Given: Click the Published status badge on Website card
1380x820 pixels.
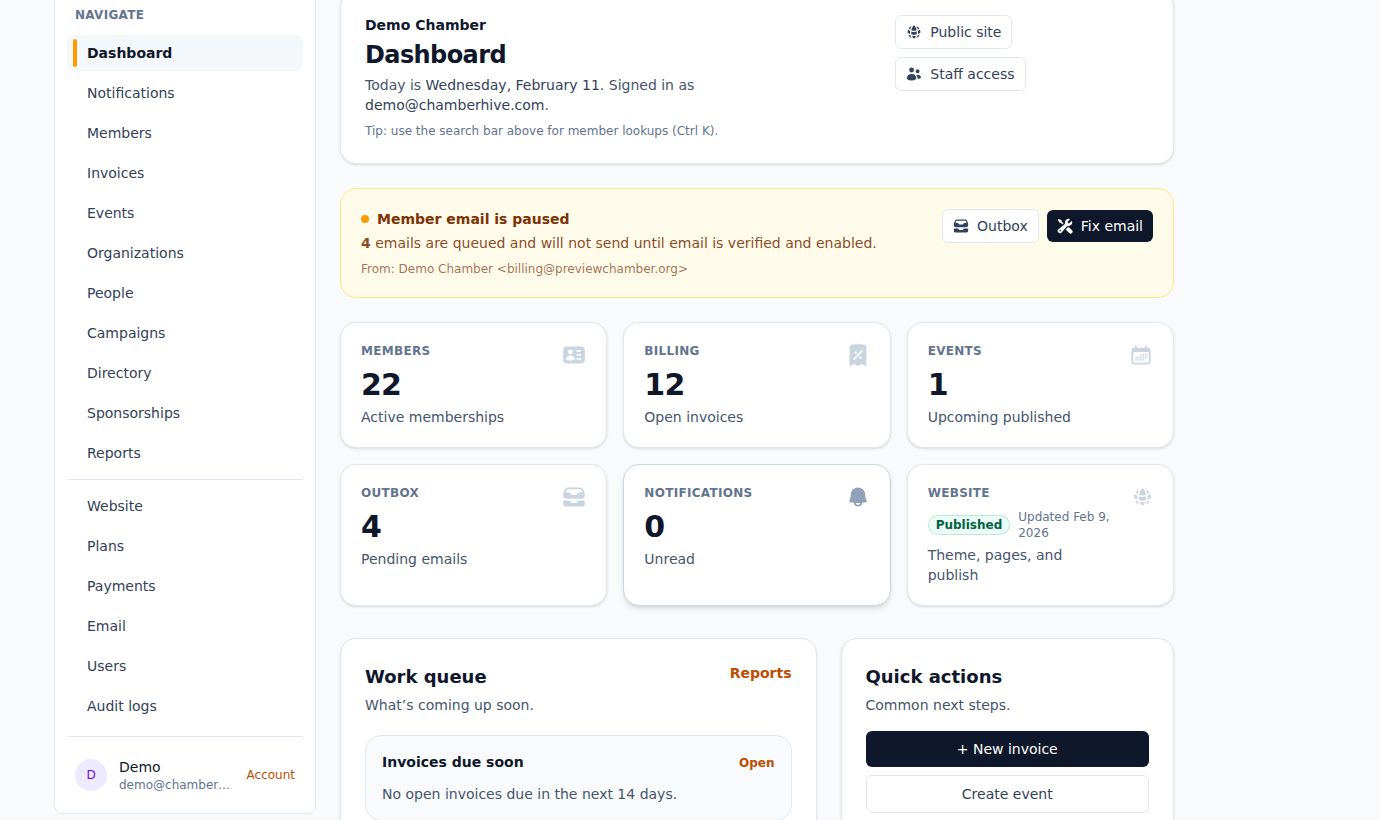Looking at the screenshot, I should 968,524.
